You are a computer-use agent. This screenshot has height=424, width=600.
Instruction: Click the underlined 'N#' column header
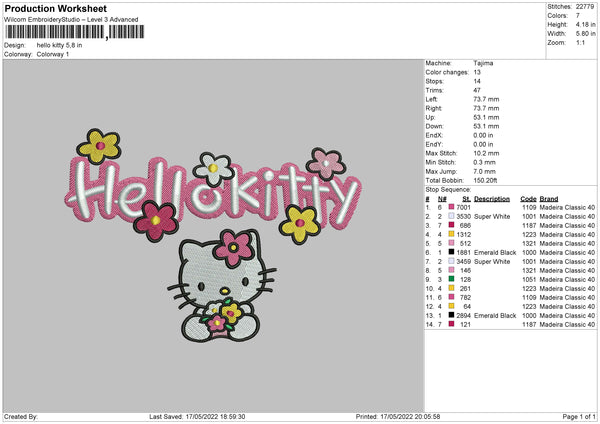point(442,199)
